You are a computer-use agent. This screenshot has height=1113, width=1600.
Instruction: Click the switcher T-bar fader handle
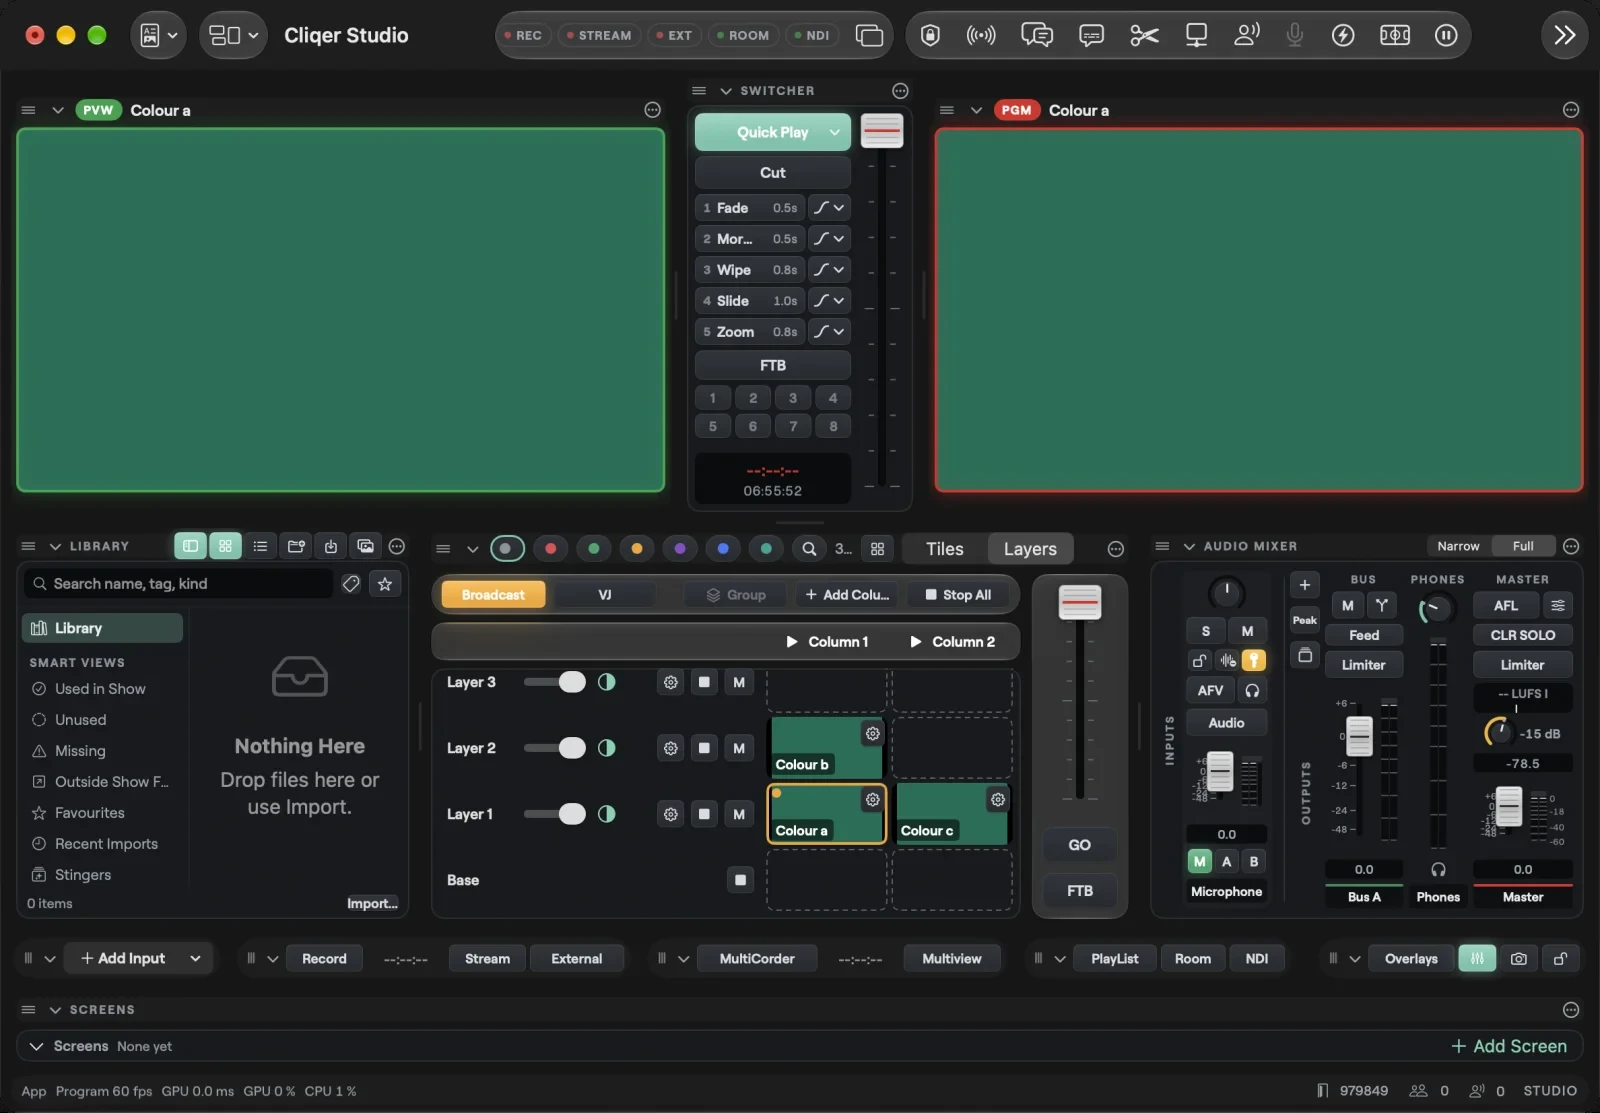coord(882,131)
